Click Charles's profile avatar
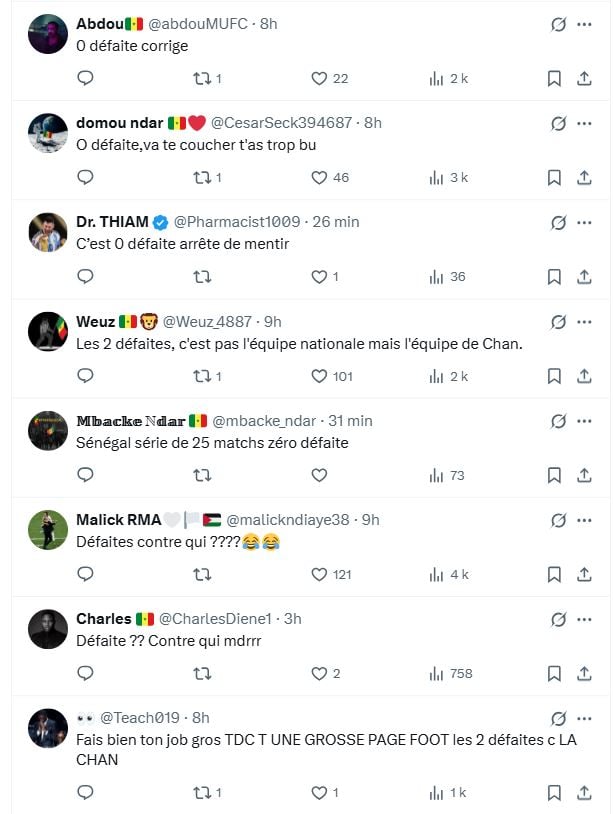This screenshot has width=613, height=814. click(x=48, y=629)
